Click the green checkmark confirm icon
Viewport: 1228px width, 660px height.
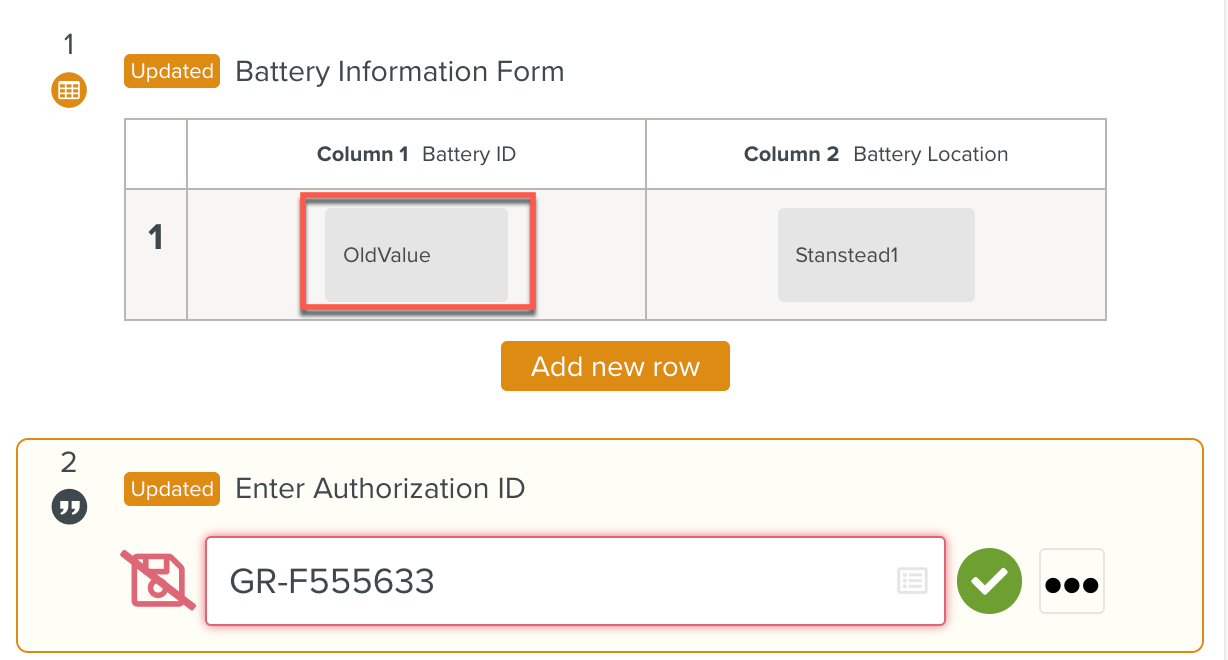[989, 581]
